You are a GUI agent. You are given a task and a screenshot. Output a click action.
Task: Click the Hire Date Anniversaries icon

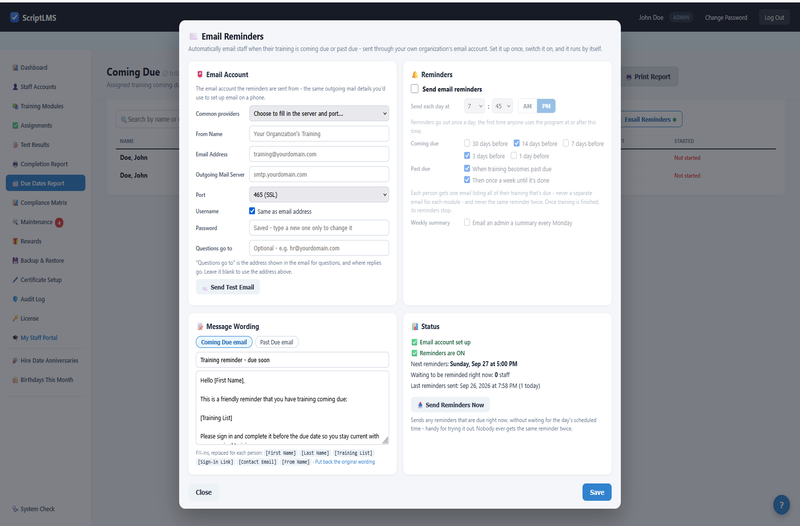click(x=15, y=361)
